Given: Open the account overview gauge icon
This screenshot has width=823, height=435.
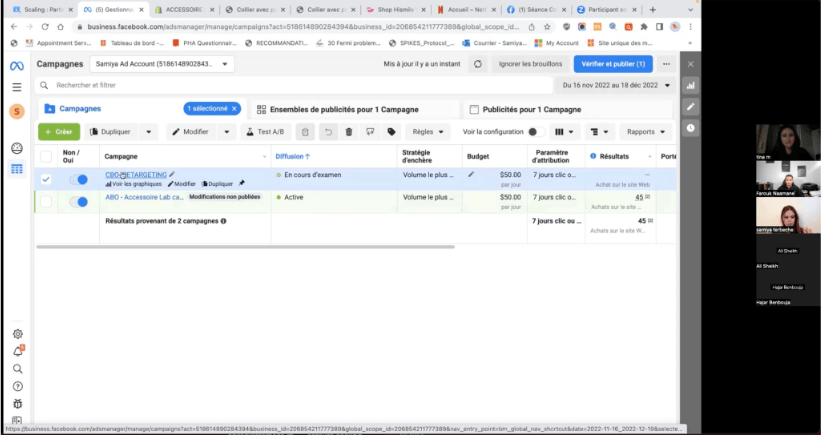Looking at the screenshot, I should pyautogui.click(x=17, y=148).
